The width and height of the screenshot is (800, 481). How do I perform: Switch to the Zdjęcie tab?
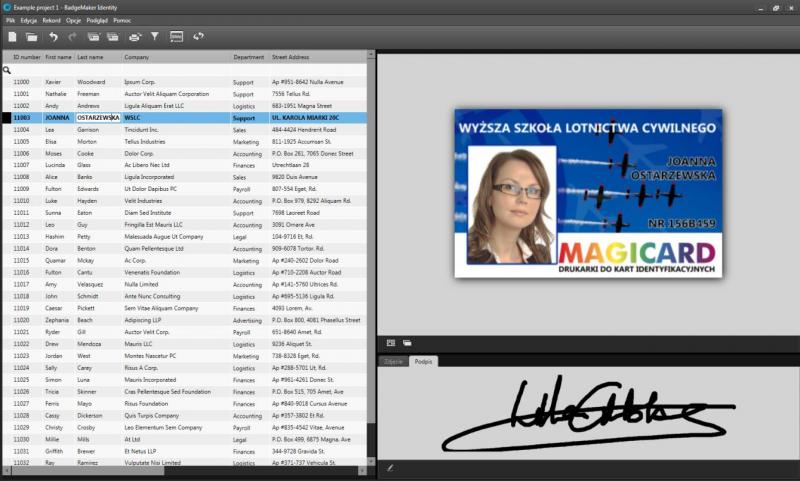pos(393,361)
